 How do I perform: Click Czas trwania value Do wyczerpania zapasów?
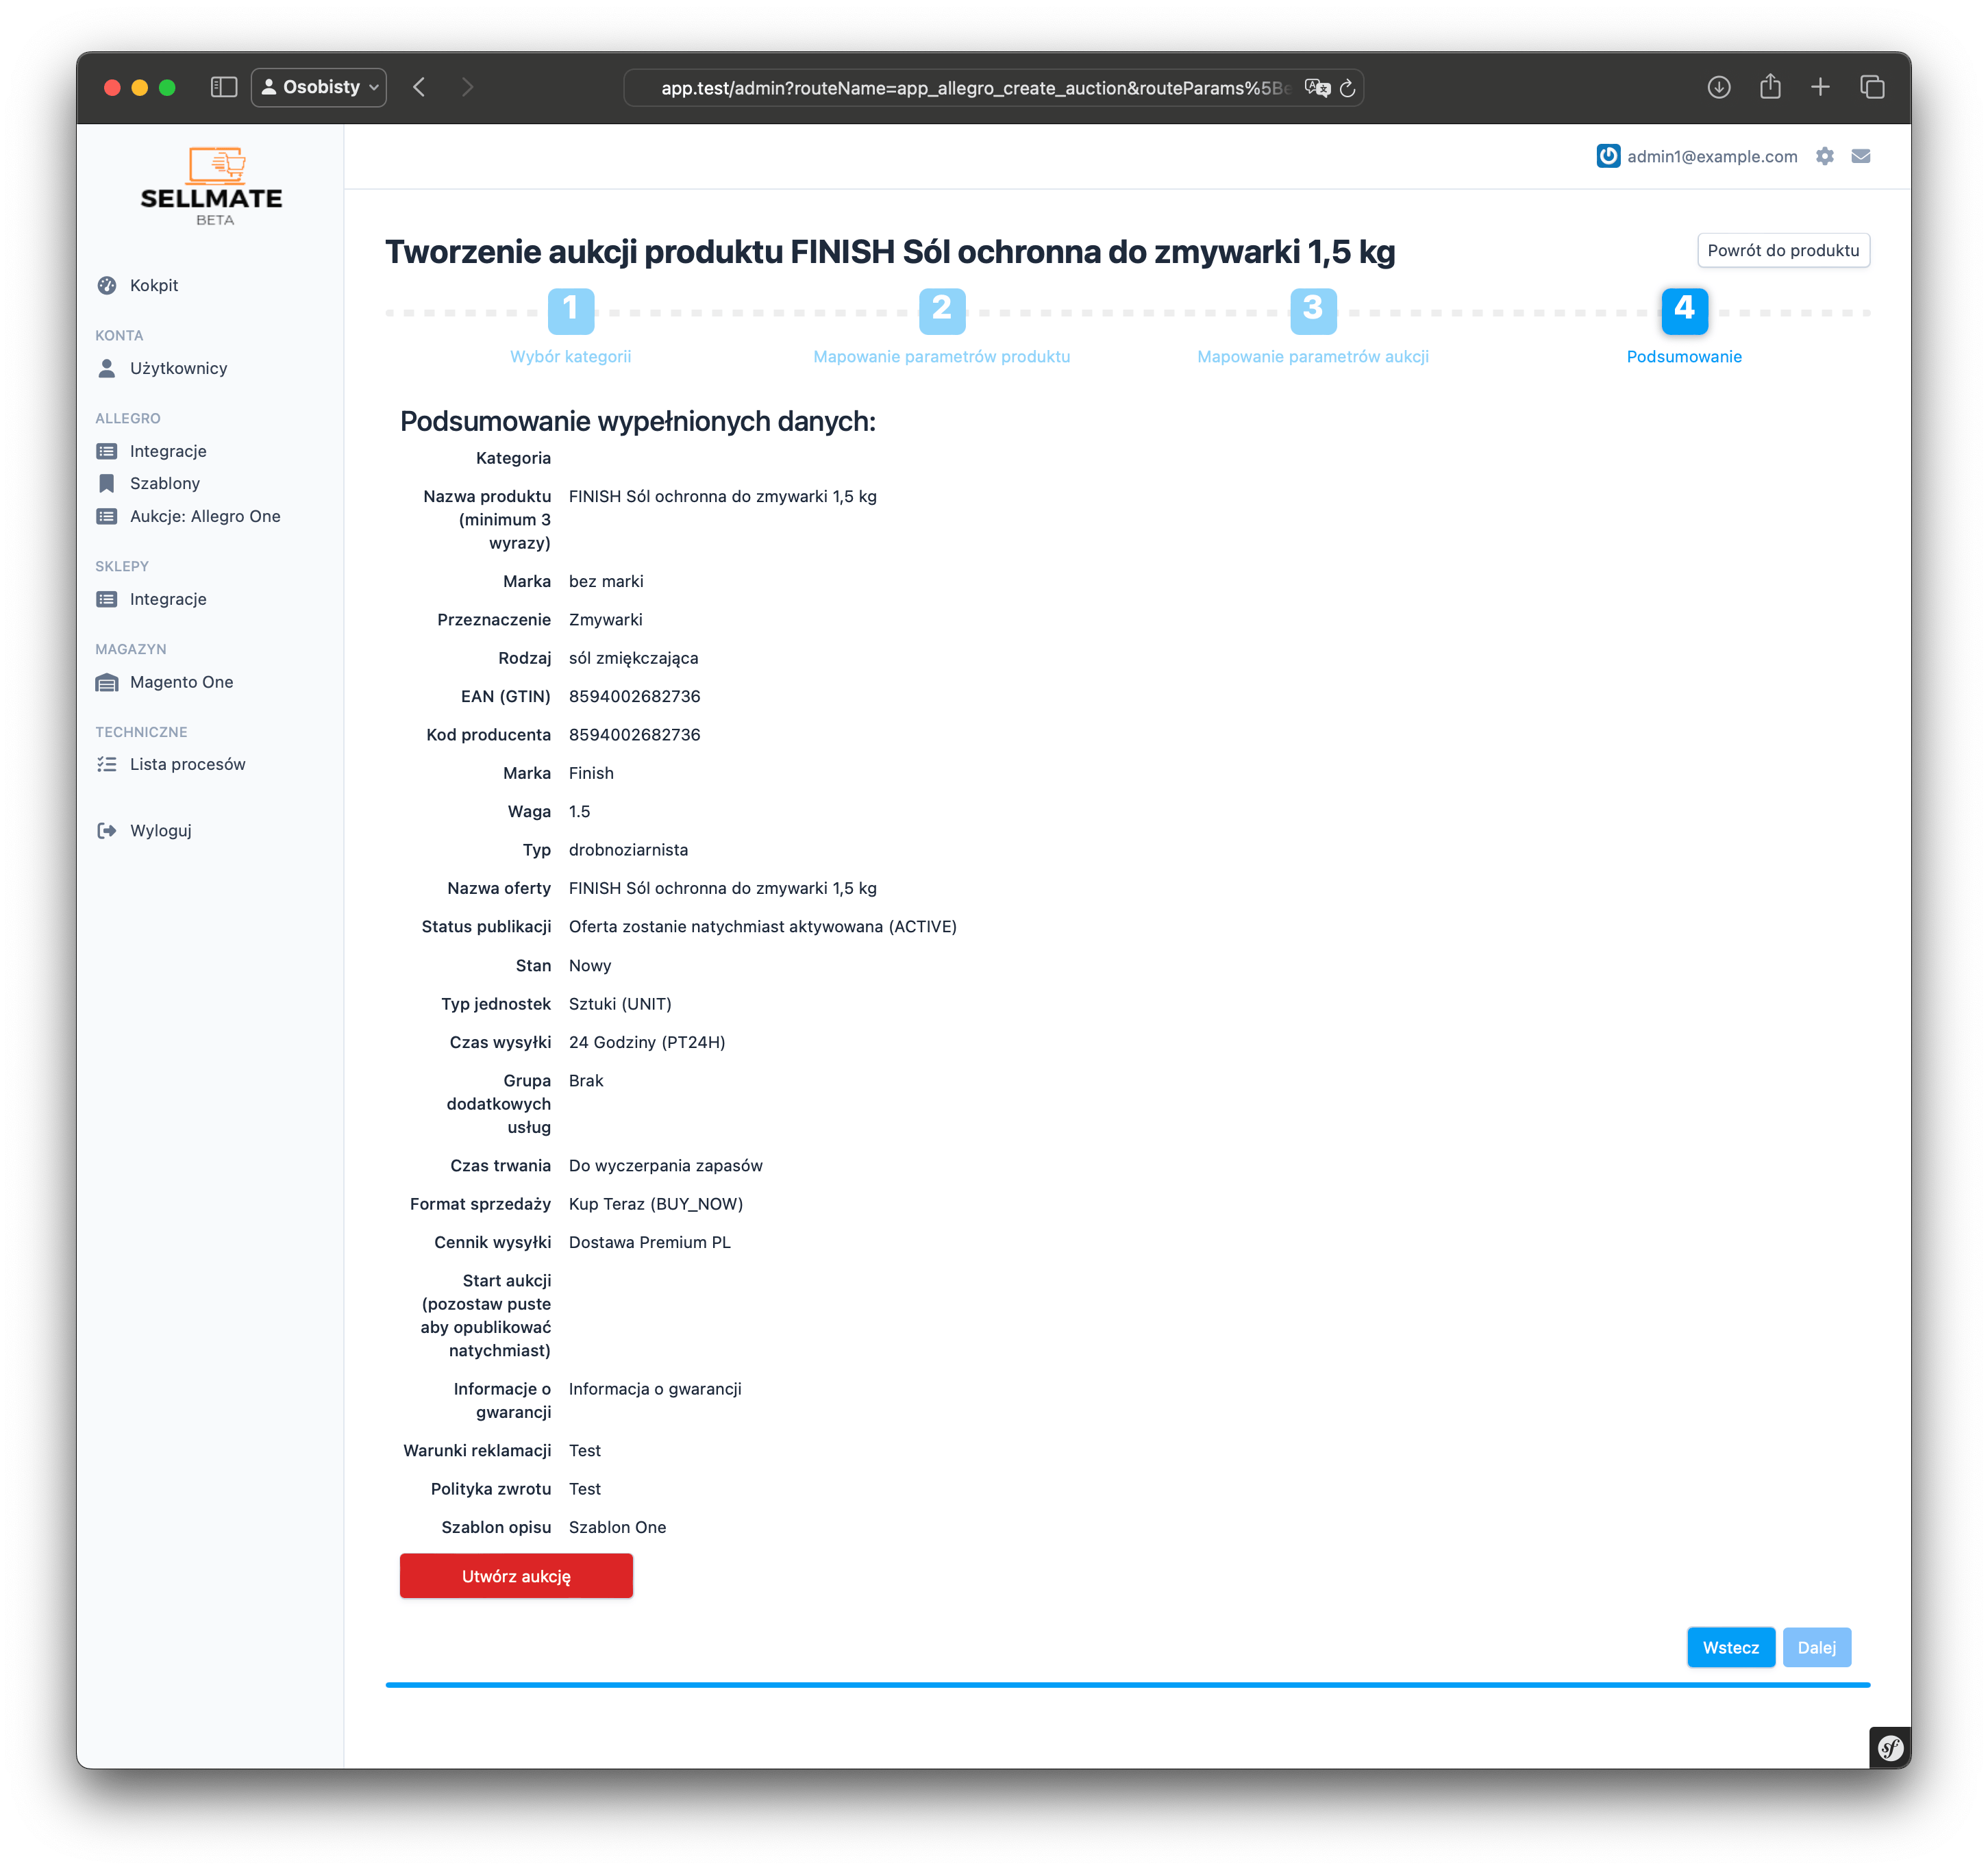click(666, 1165)
